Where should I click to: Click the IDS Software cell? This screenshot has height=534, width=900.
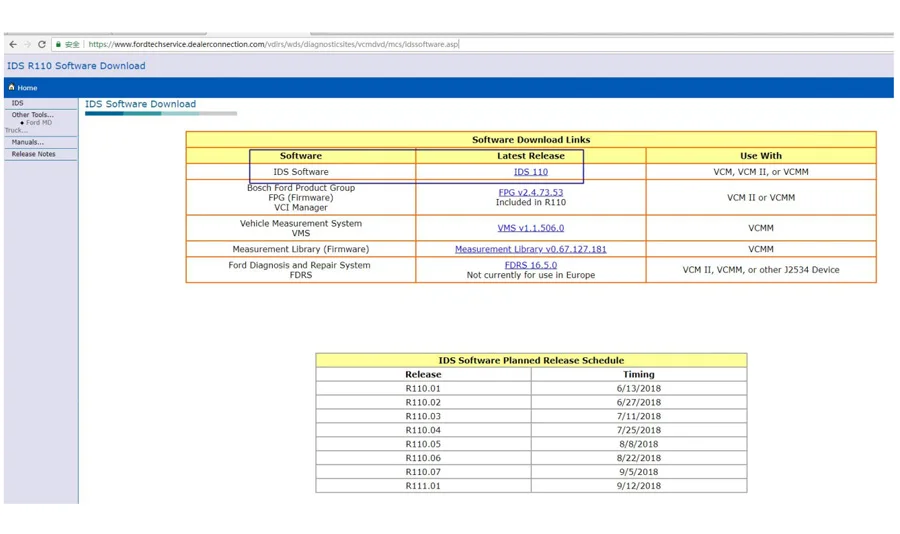[x=301, y=172]
